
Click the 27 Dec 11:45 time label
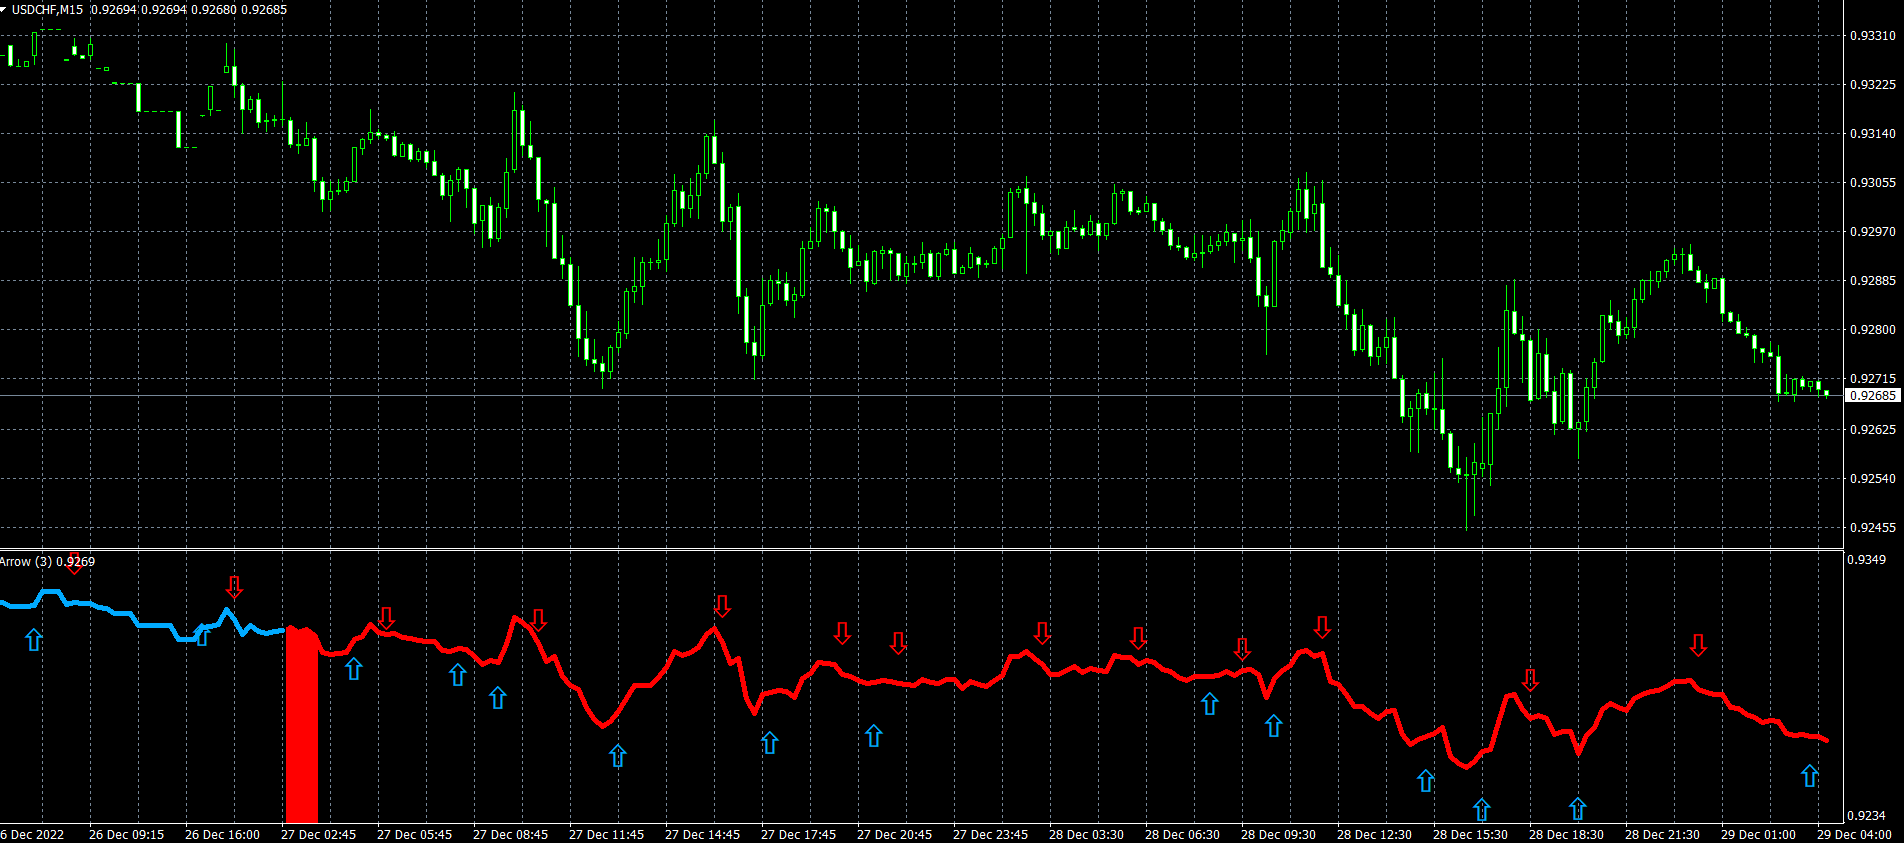coord(607,835)
